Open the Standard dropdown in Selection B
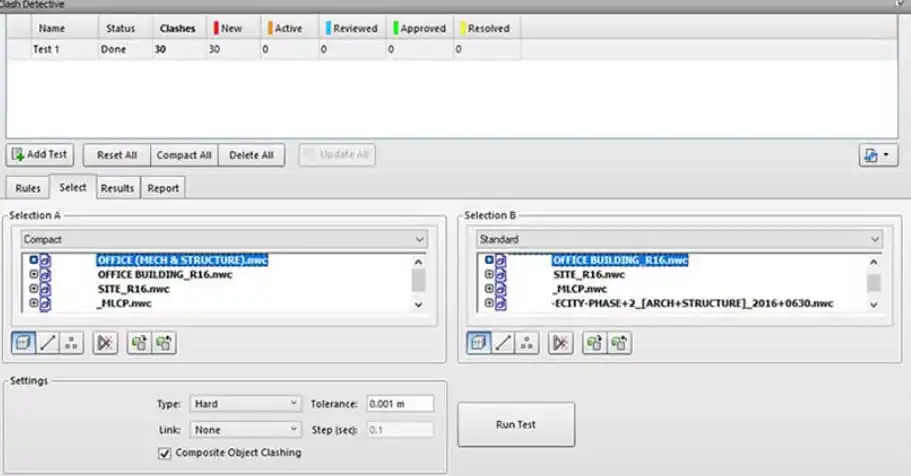 679,239
